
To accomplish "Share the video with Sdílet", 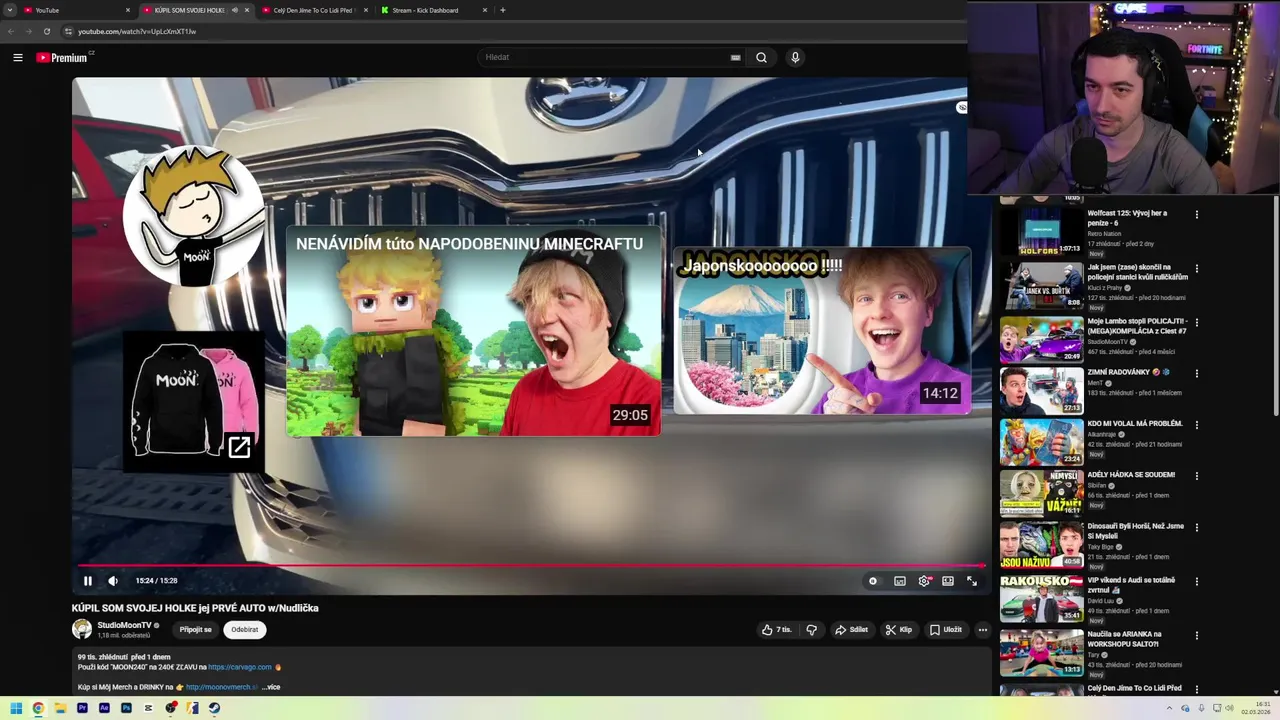I will click(x=852, y=630).
